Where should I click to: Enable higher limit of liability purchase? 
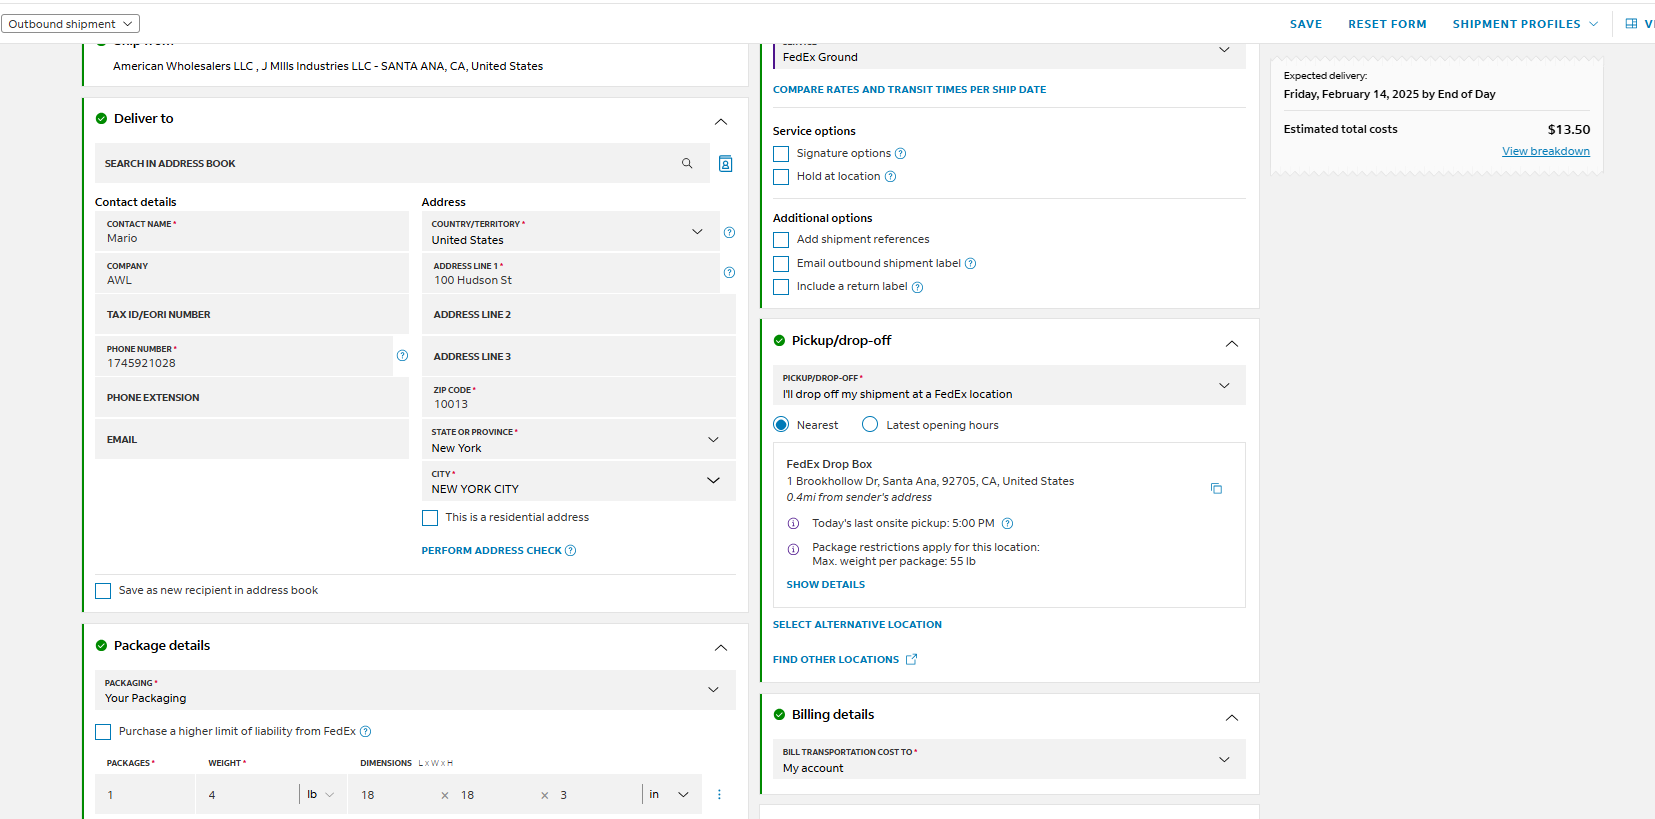coord(103,732)
